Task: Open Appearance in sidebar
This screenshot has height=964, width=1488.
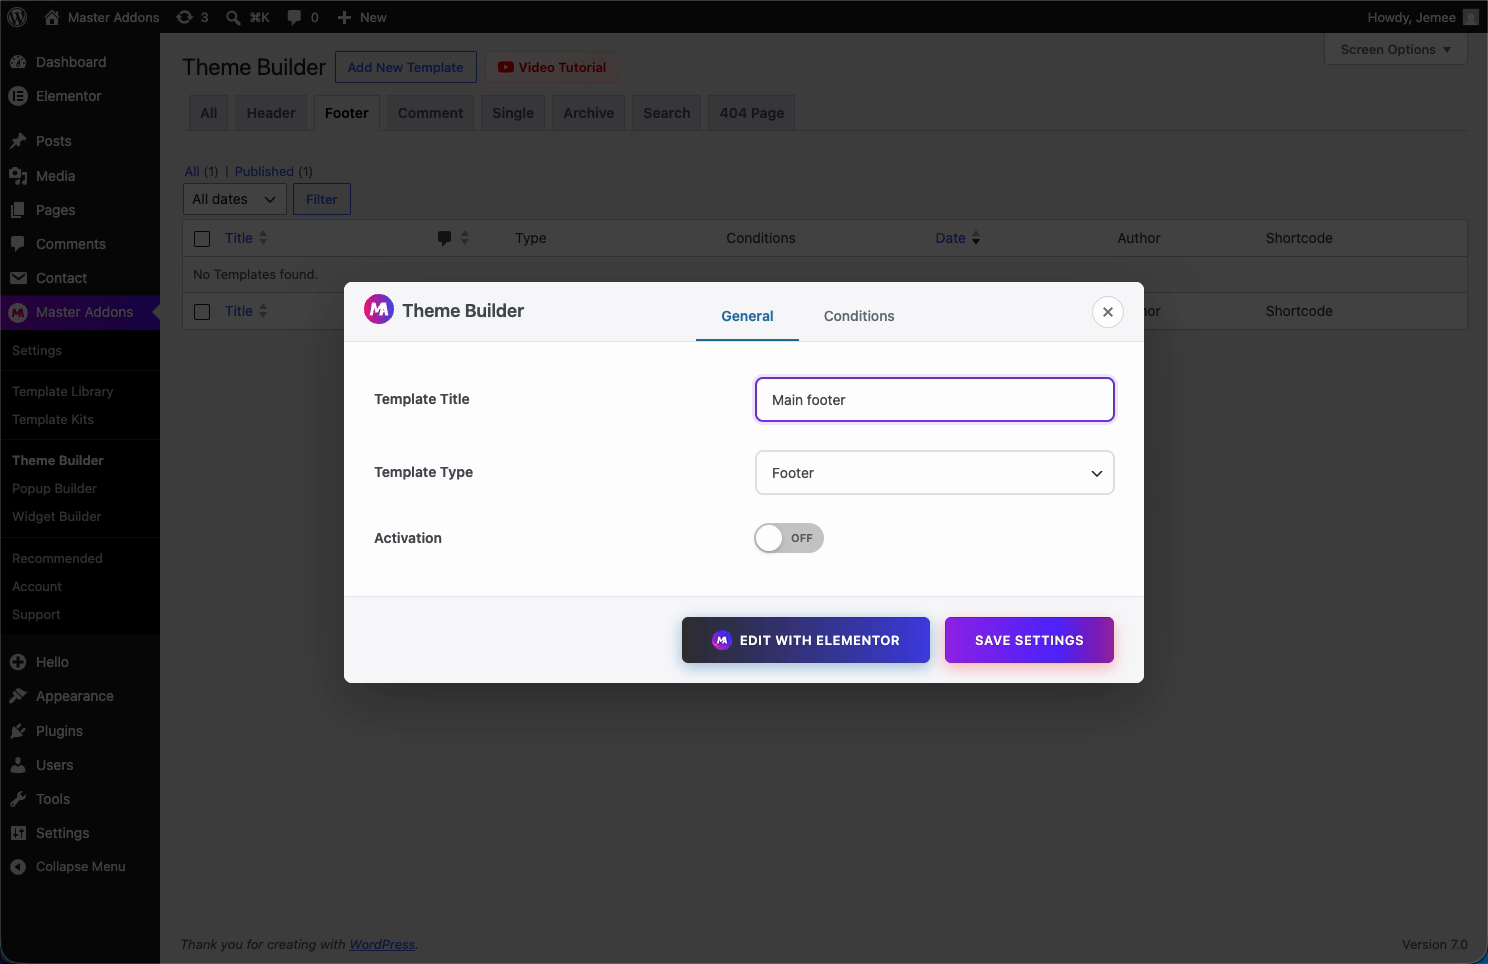Action: coord(80,696)
